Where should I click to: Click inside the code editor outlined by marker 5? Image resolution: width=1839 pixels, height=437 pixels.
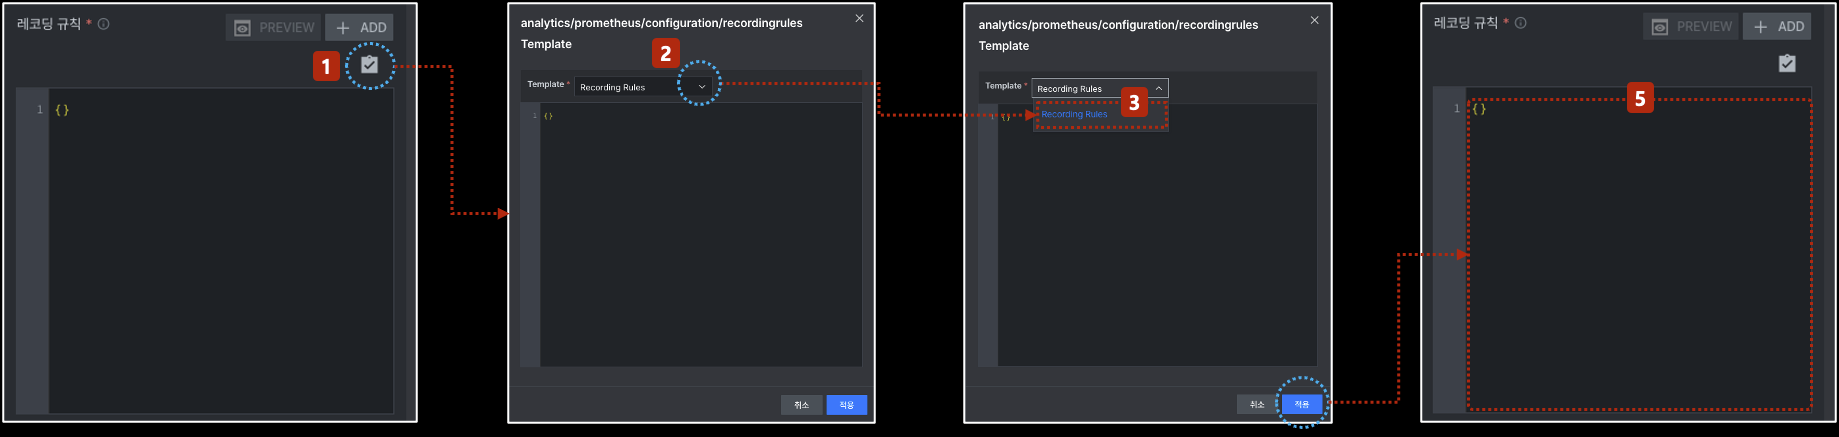click(x=1638, y=254)
